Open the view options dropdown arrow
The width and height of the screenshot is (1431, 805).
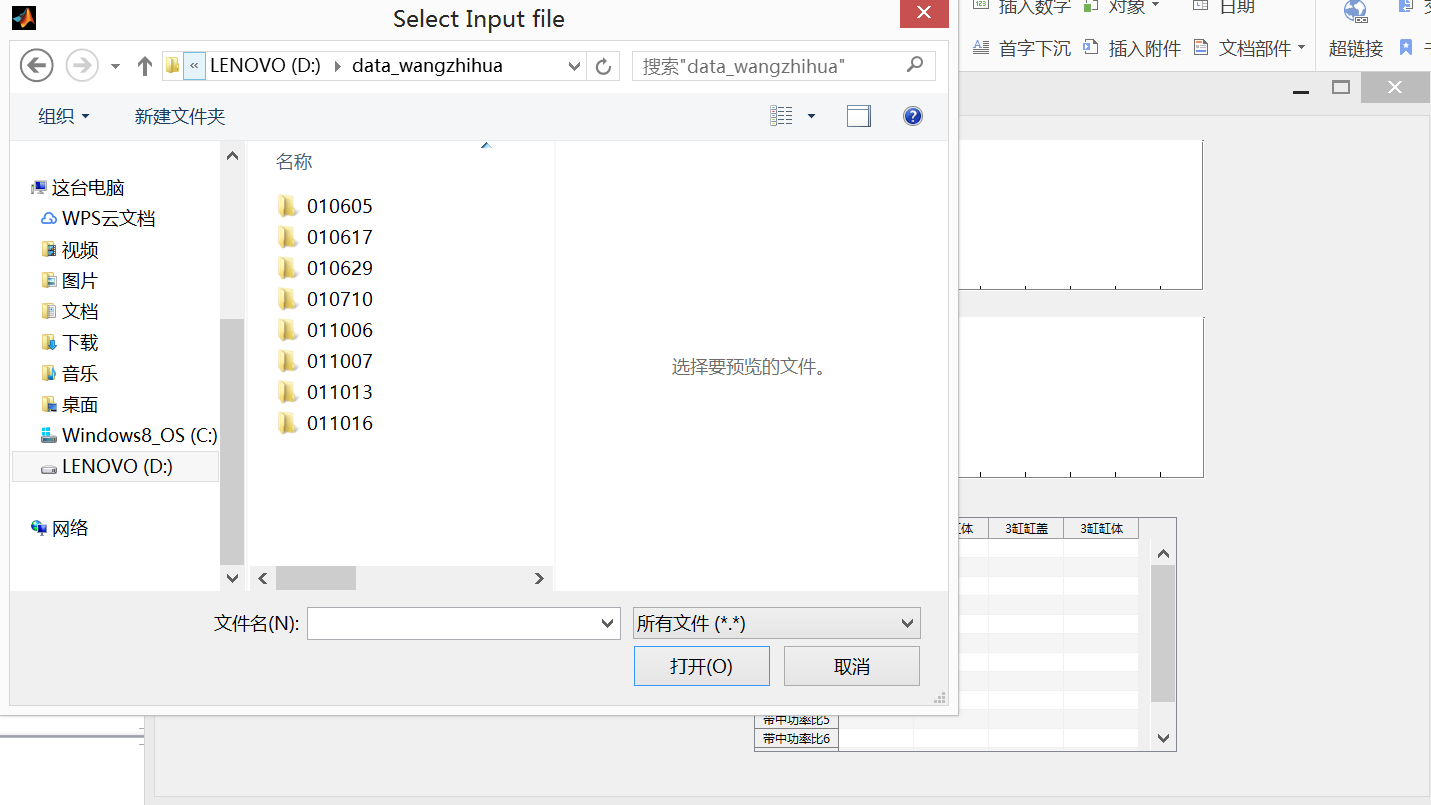click(811, 116)
